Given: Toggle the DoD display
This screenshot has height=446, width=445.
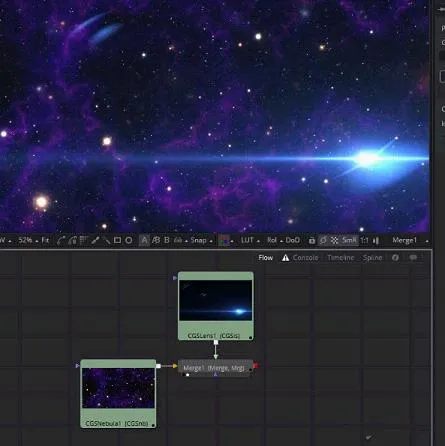Looking at the screenshot, I should coord(293,240).
